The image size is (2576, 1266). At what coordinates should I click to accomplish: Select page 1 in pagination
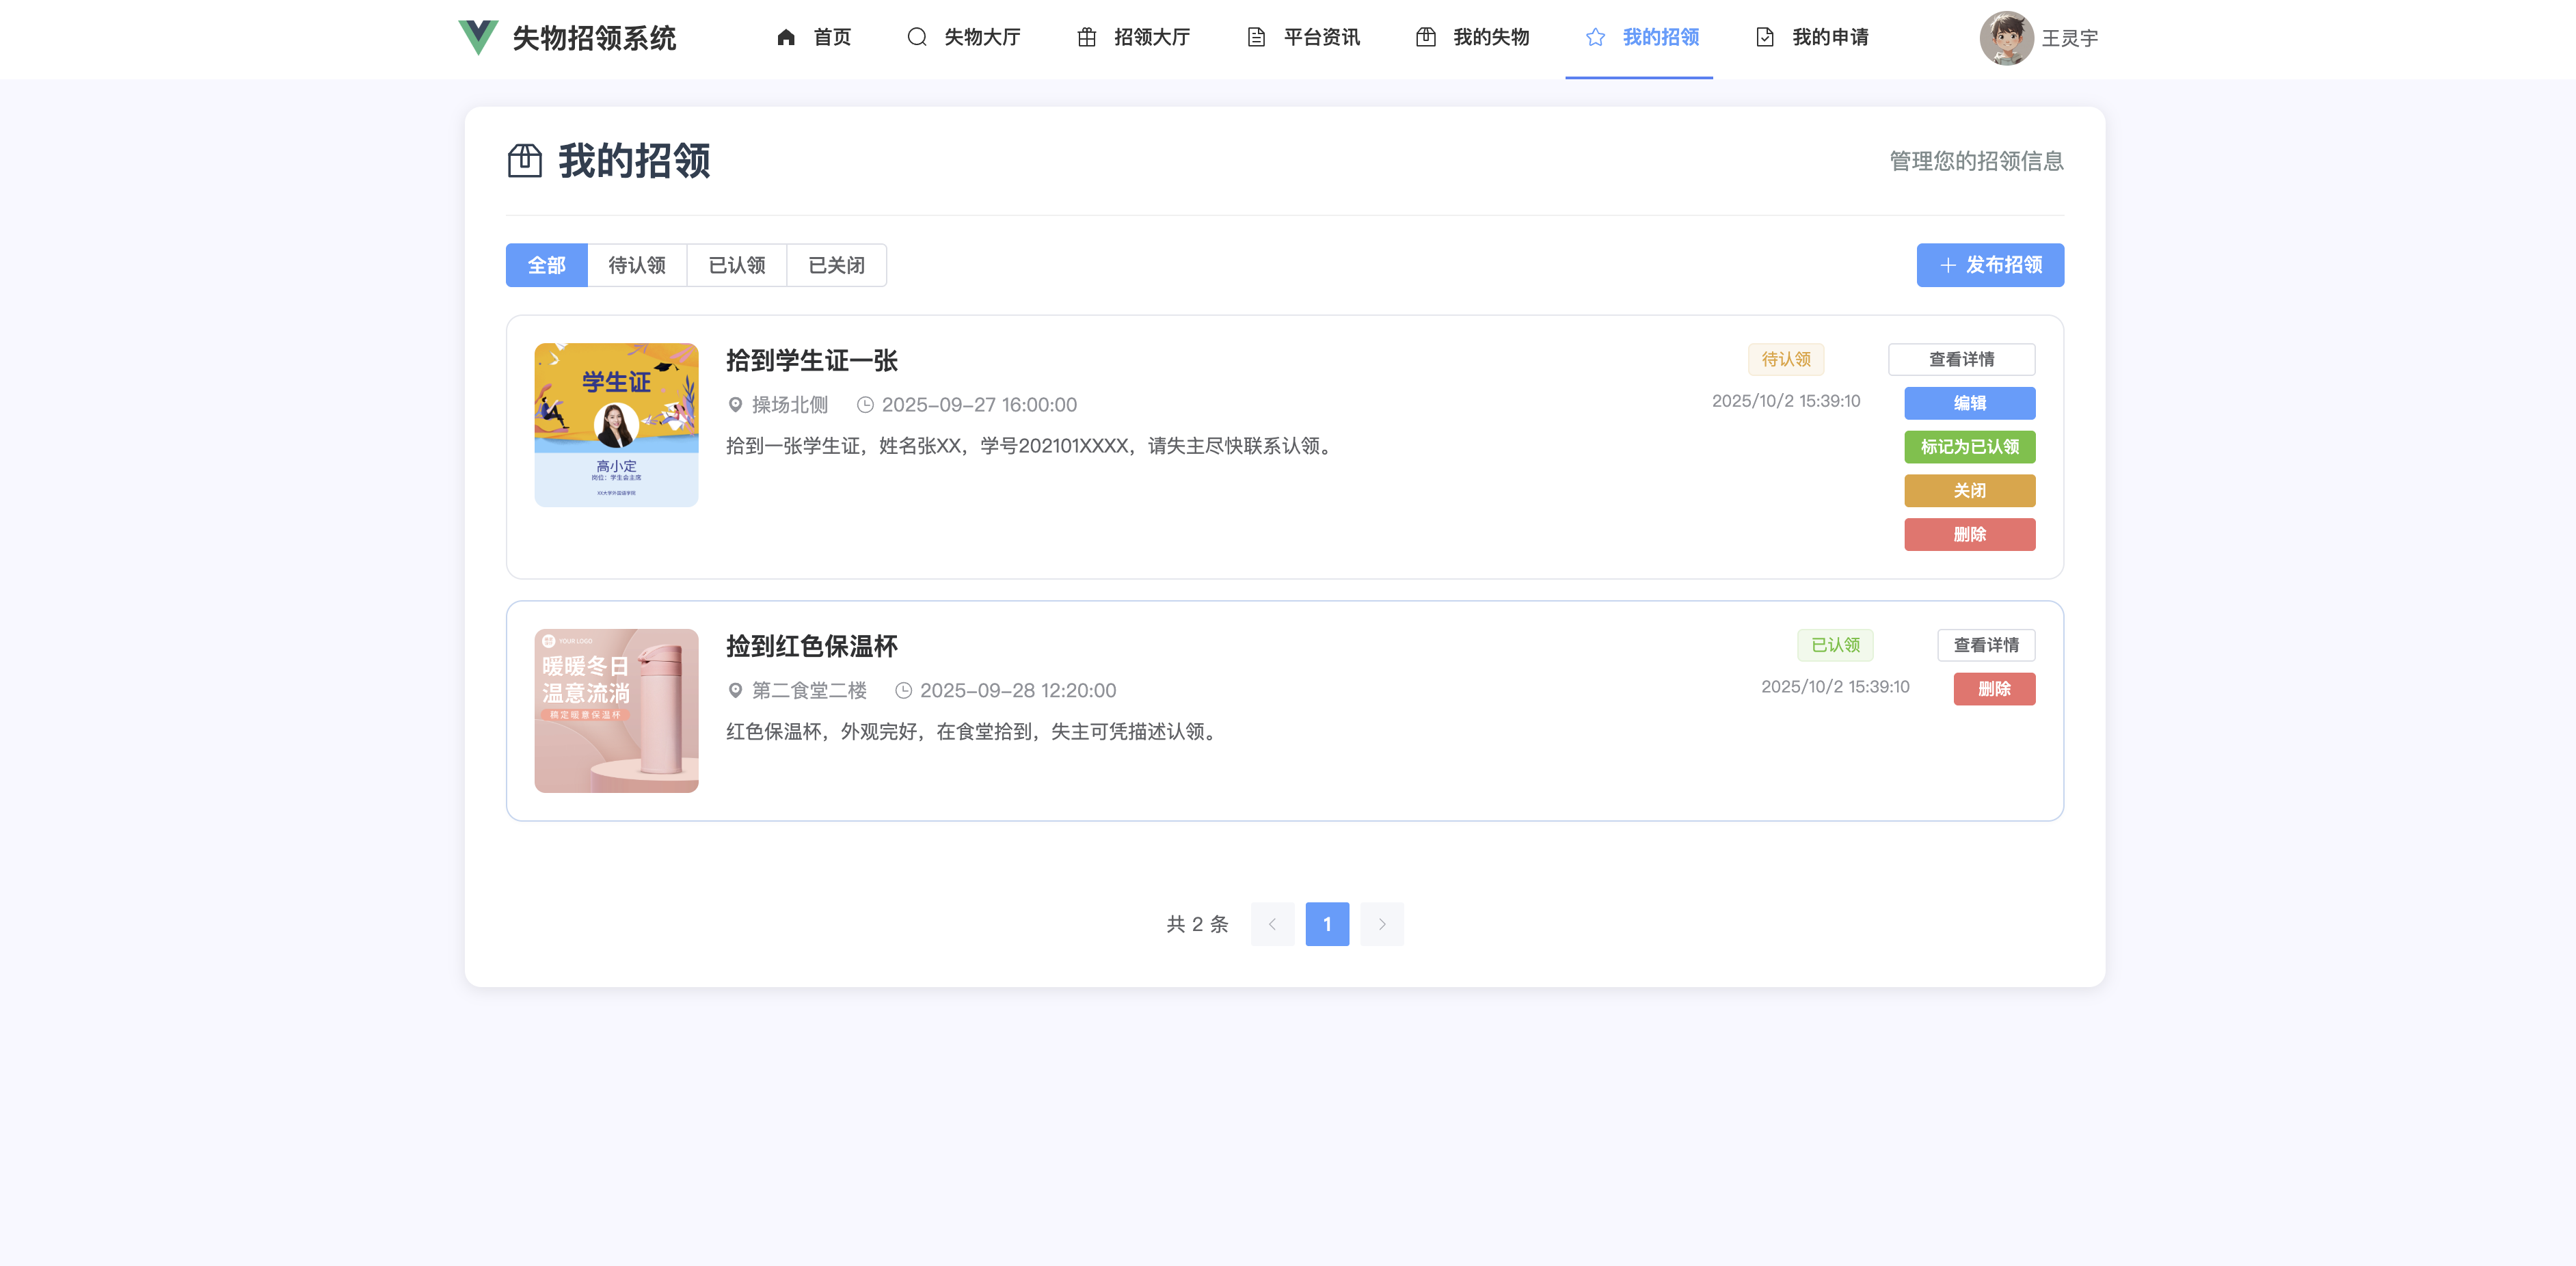1327,924
